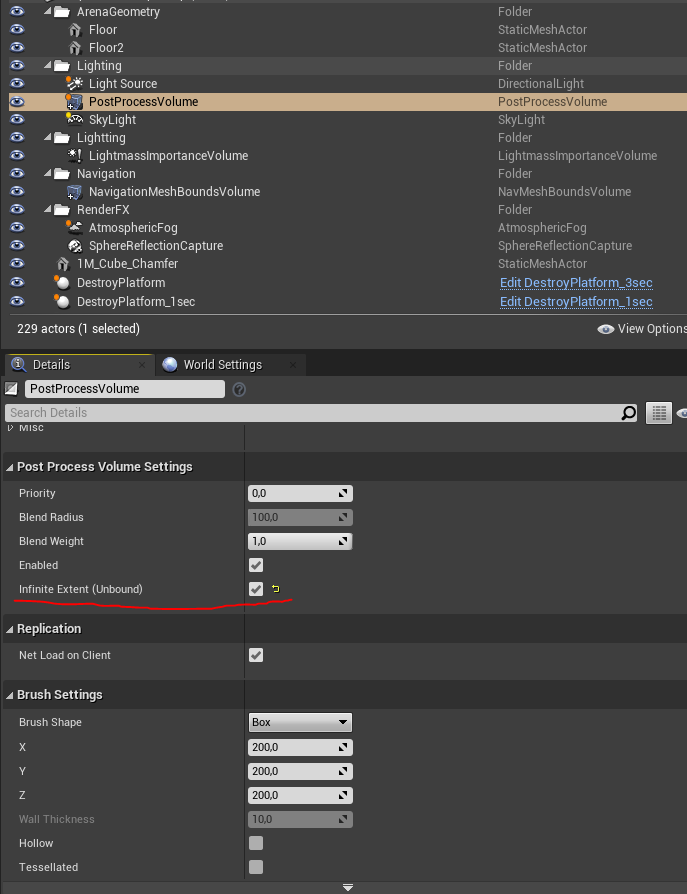
Task: Click the Brush Z size field
Action: [300, 795]
